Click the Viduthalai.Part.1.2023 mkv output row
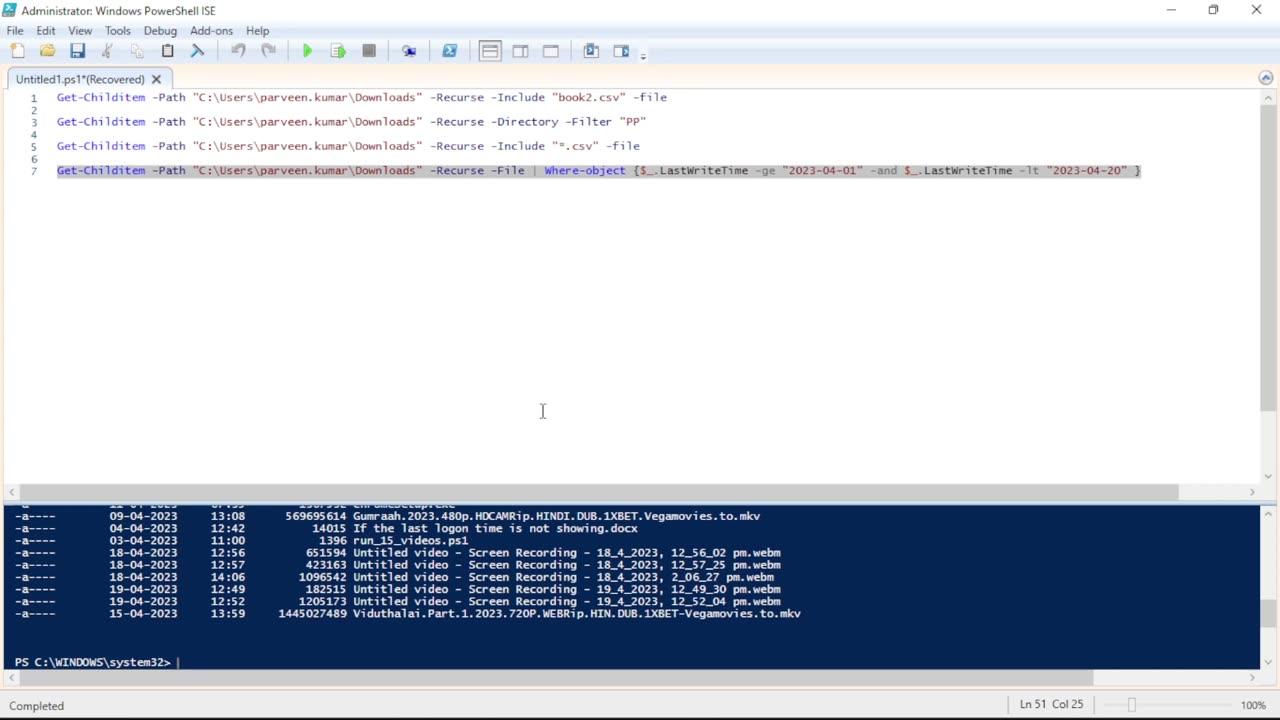This screenshot has height=720, width=1280. [x=408, y=614]
